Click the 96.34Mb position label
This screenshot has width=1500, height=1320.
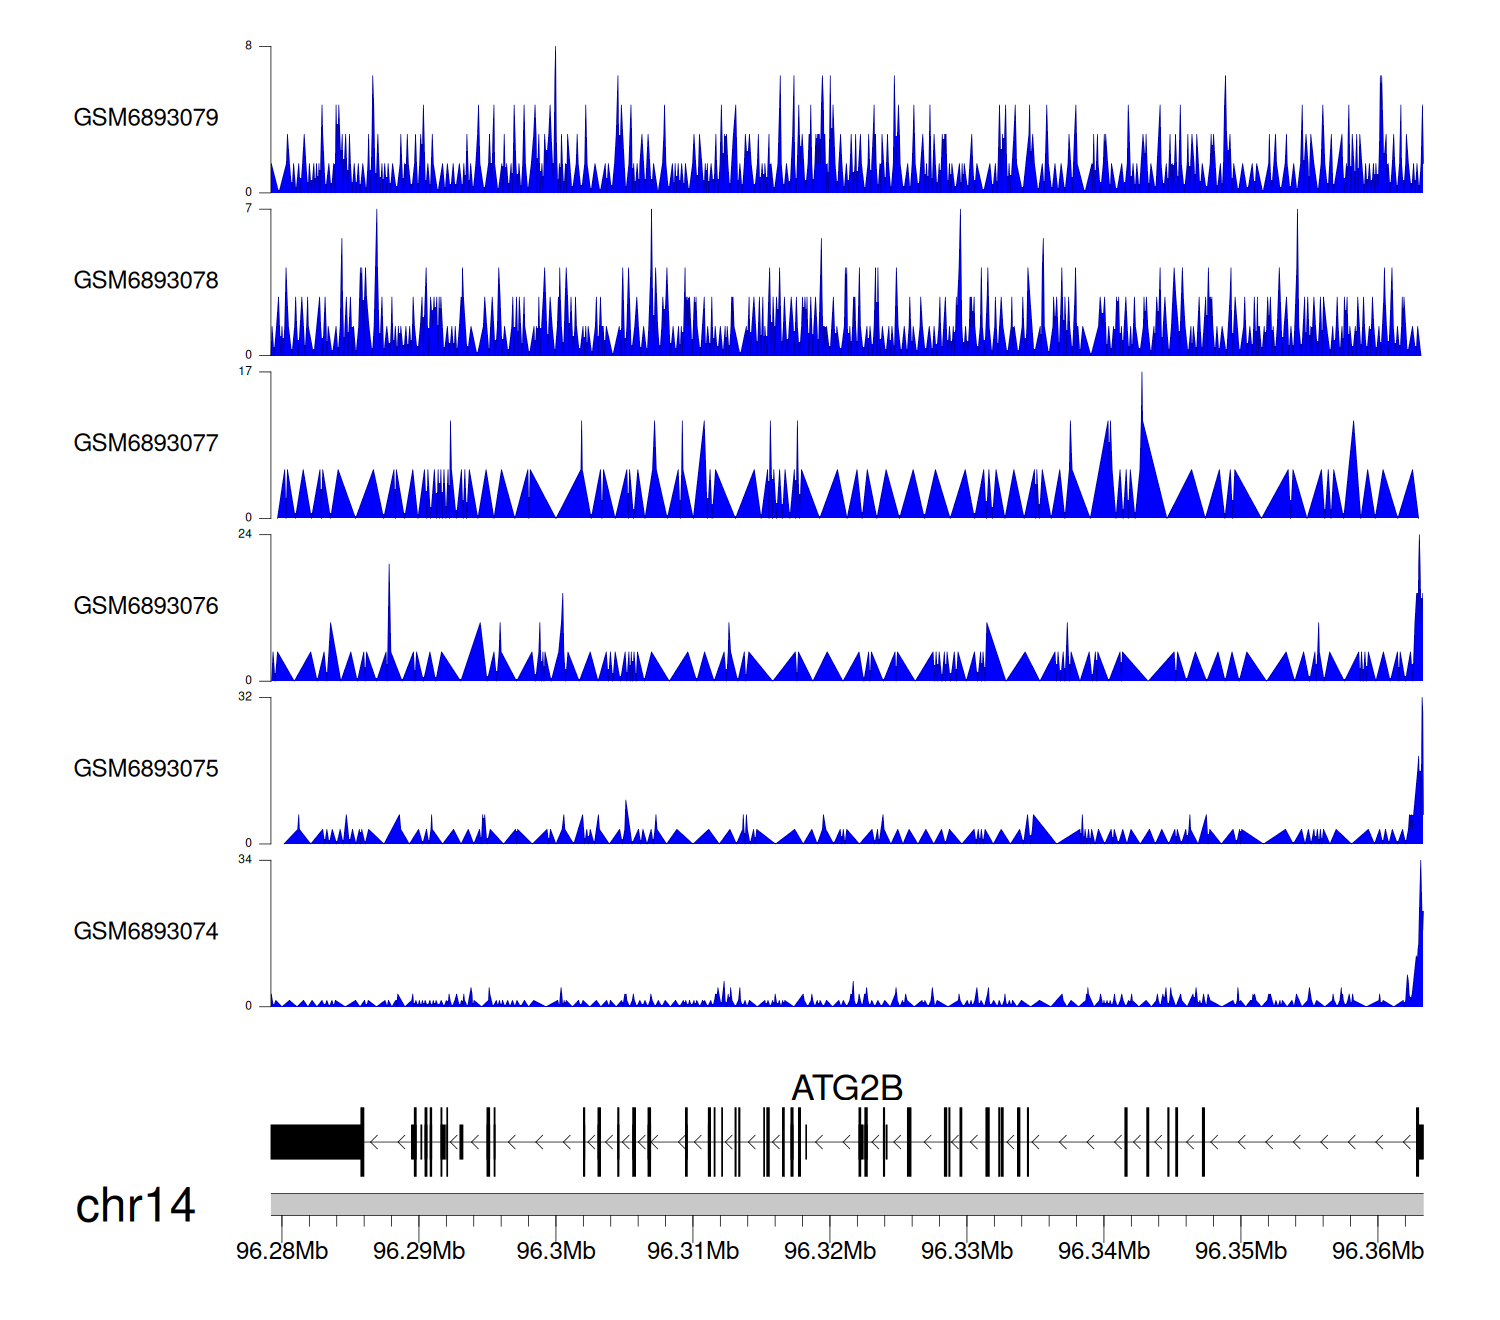tap(1104, 1251)
